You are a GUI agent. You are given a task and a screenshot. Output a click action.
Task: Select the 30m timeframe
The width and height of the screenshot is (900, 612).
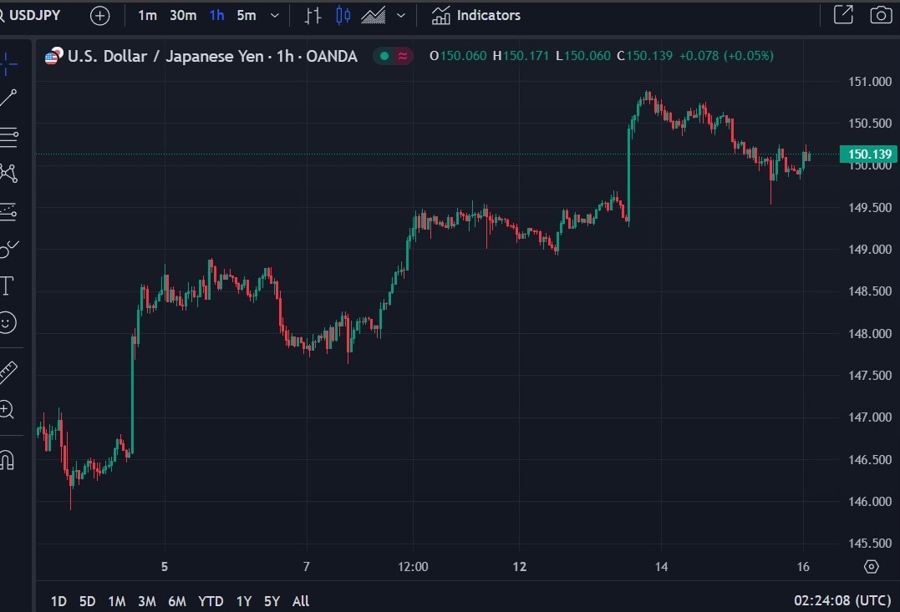pos(183,16)
